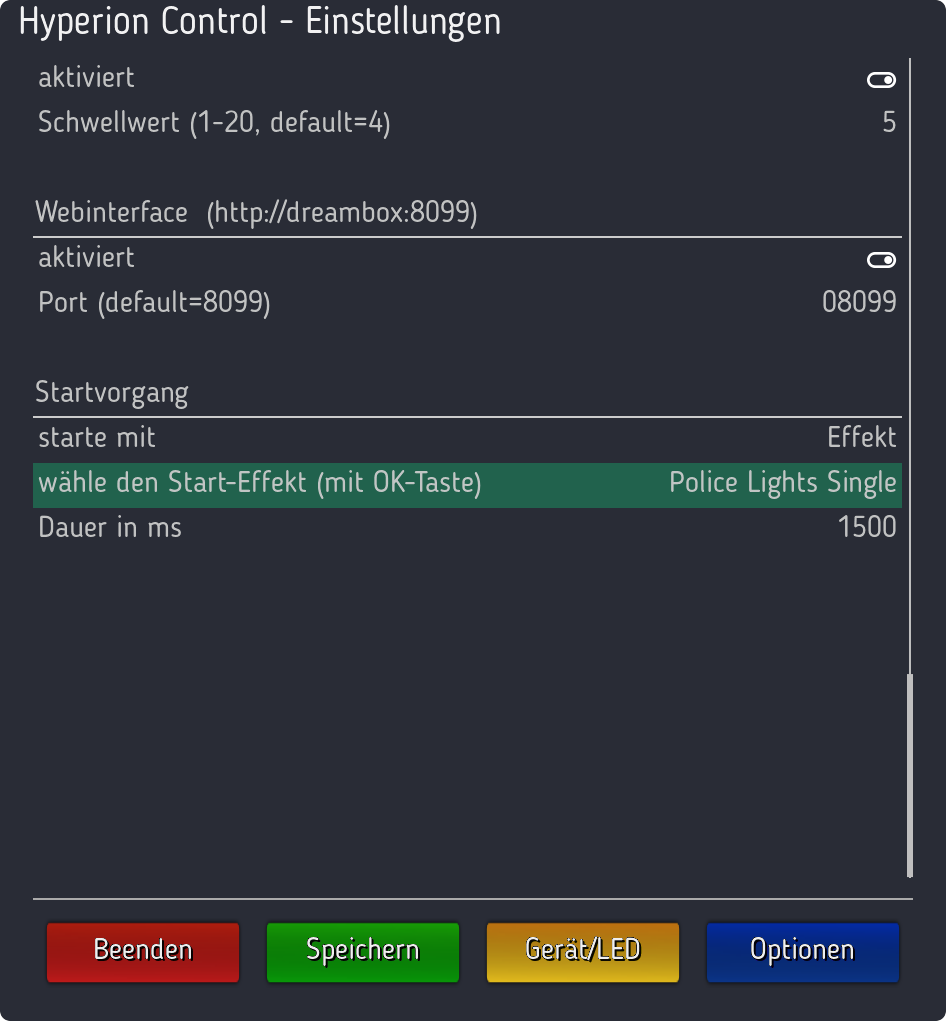Change the 'Effekt' start mode value
Image resolution: width=946 pixels, height=1021 pixels.
(861, 437)
